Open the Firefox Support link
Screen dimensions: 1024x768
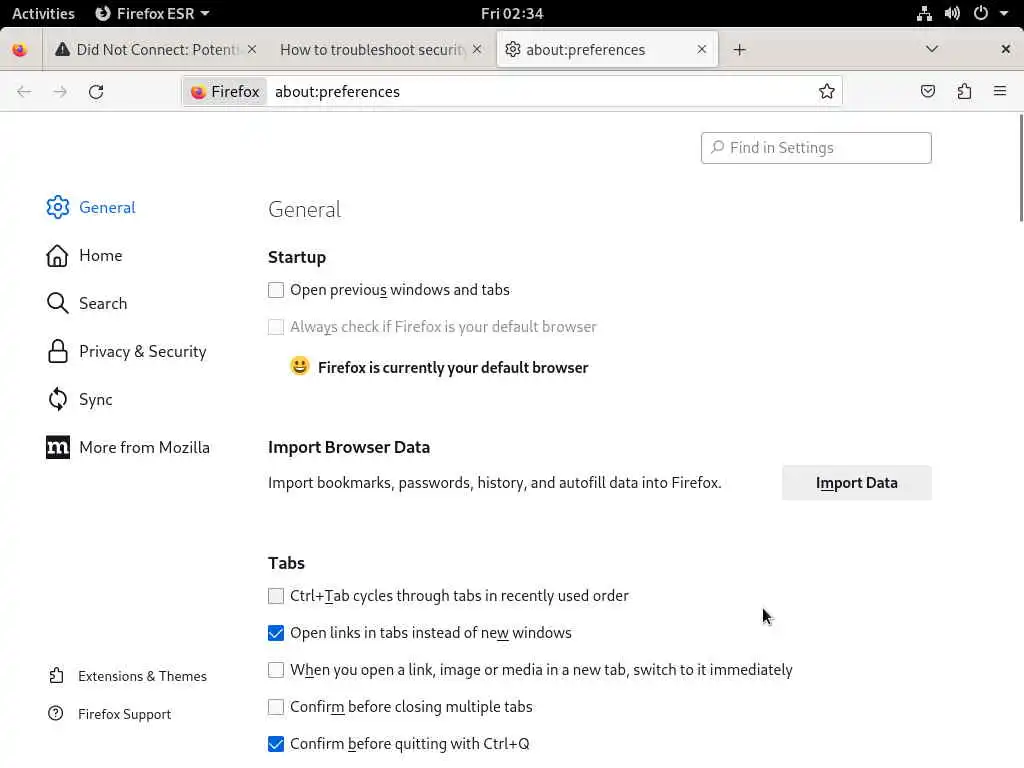124,714
